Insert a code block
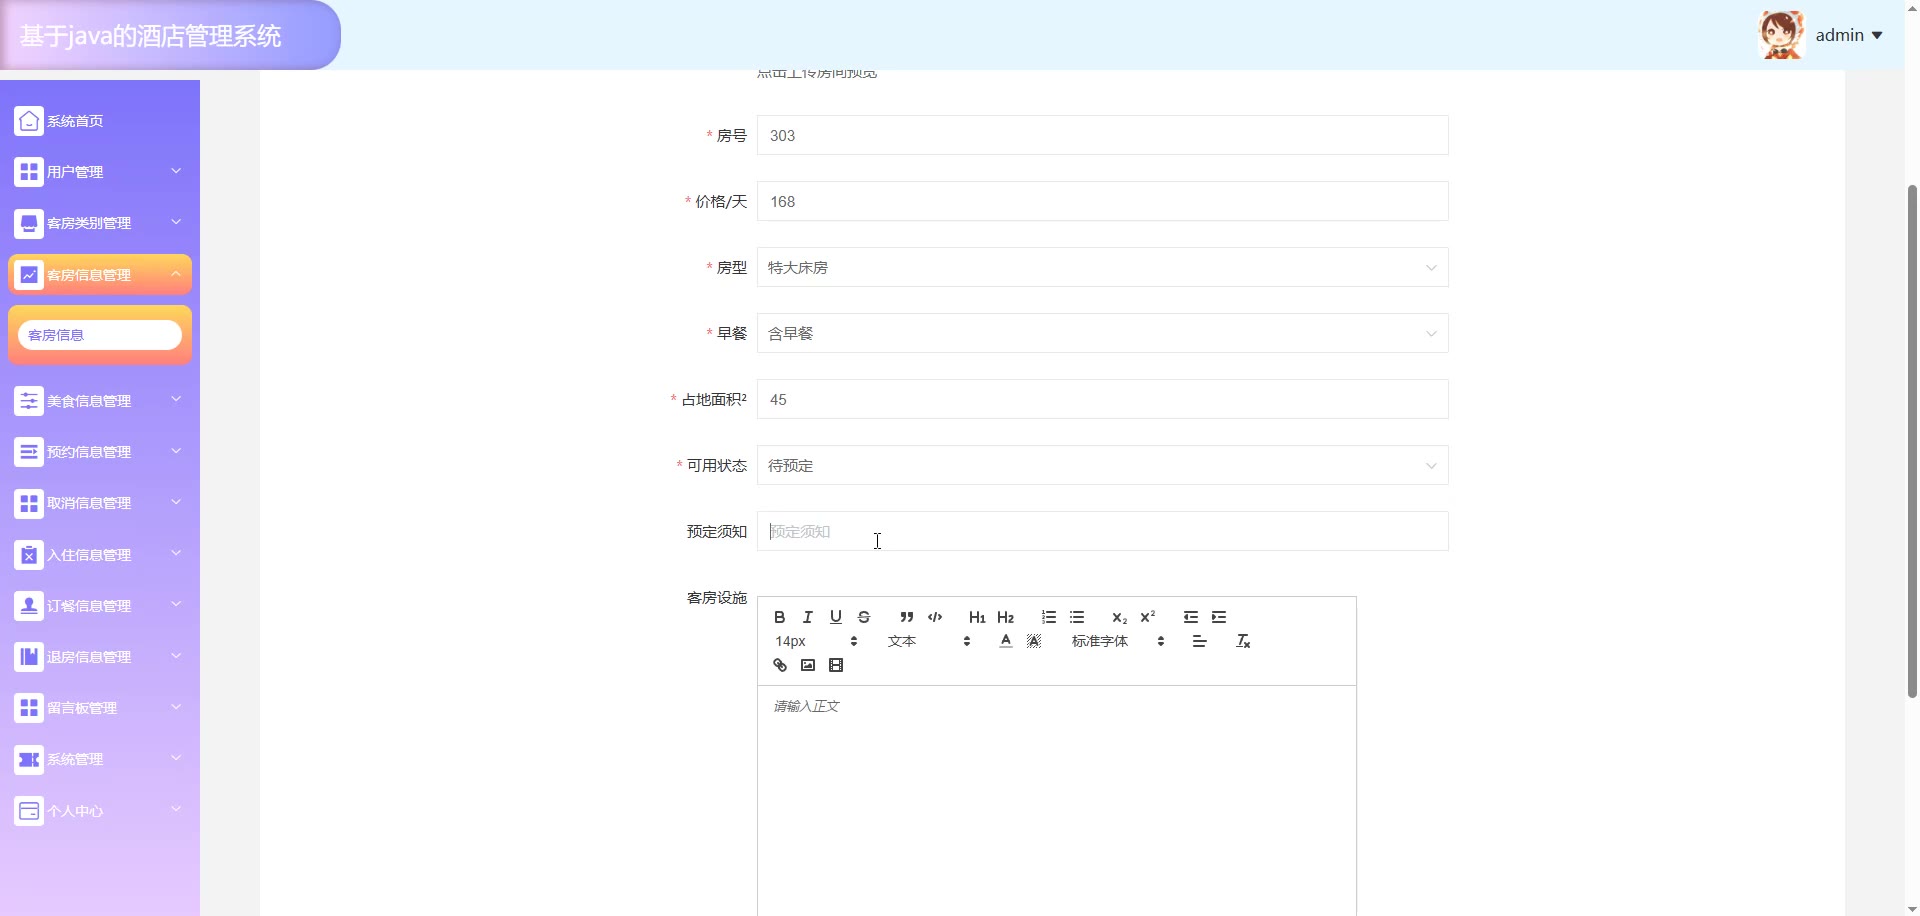The width and height of the screenshot is (1920, 916). tap(935, 617)
